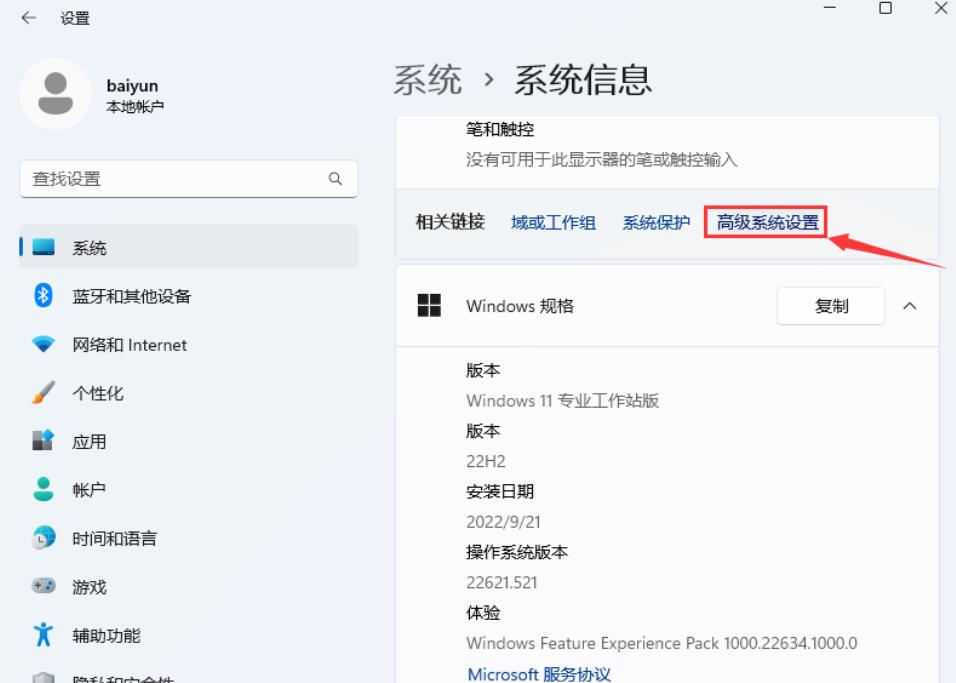Click the 蓝牙和其他设备 Bluetooth icon
Viewport: 956px width, 683px height.
(43, 295)
